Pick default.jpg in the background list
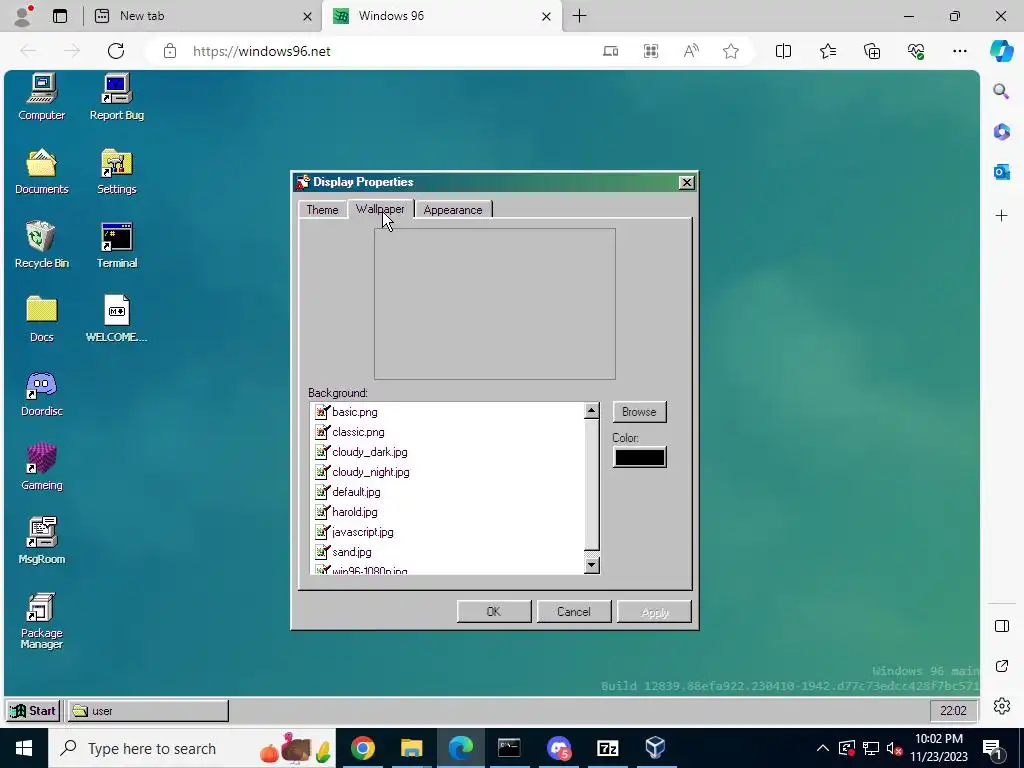This screenshot has width=1024, height=768. tap(448, 492)
